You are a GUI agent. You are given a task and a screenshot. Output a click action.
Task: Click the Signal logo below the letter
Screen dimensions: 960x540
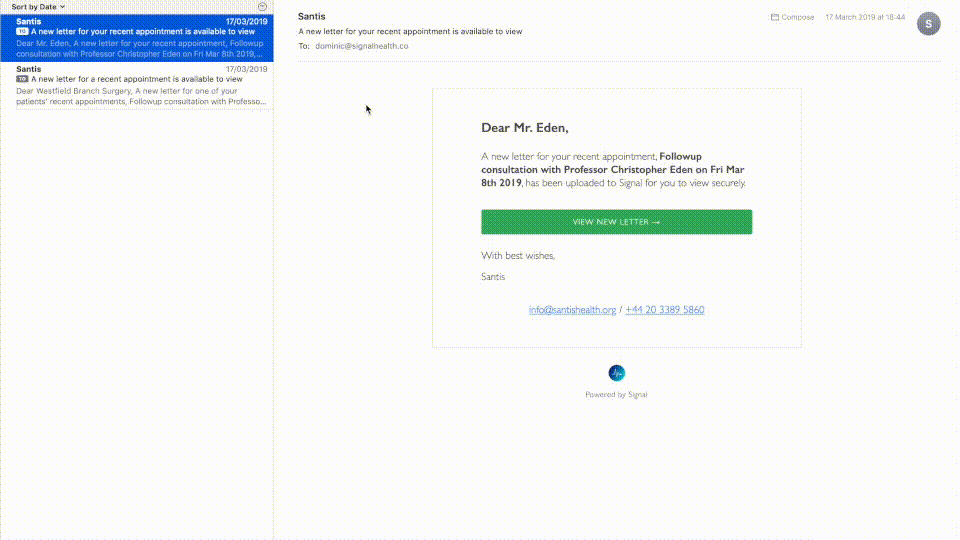click(x=617, y=373)
